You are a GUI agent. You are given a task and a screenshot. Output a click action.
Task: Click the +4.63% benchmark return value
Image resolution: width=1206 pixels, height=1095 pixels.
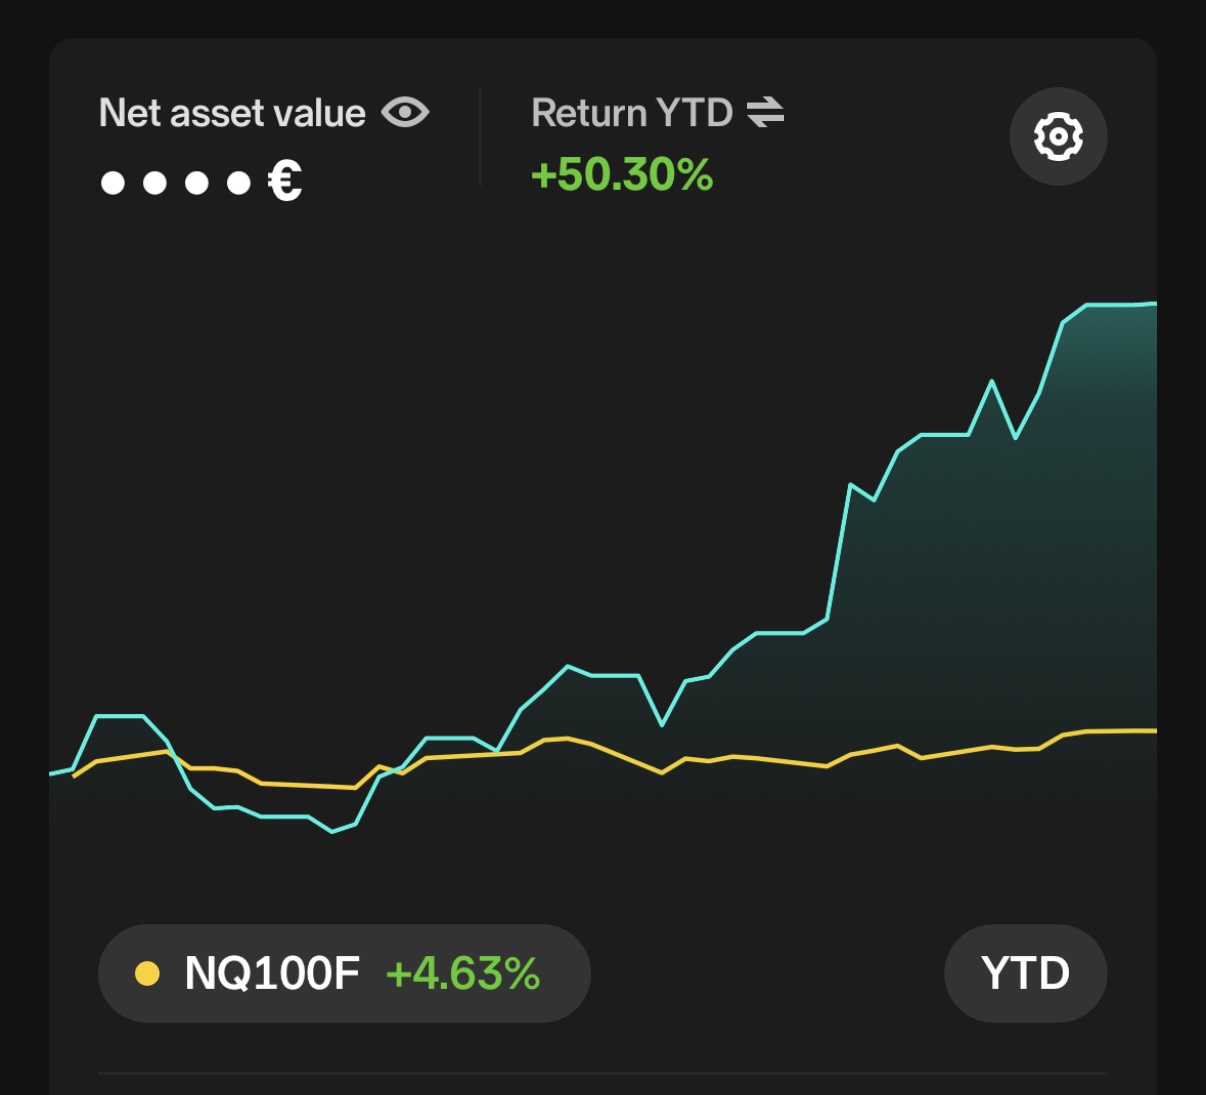(463, 974)
